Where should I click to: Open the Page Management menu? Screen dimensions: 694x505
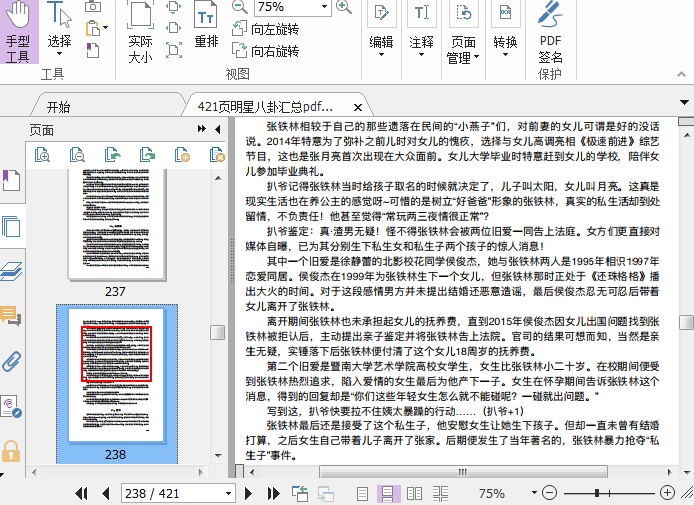tap(463, 32)
